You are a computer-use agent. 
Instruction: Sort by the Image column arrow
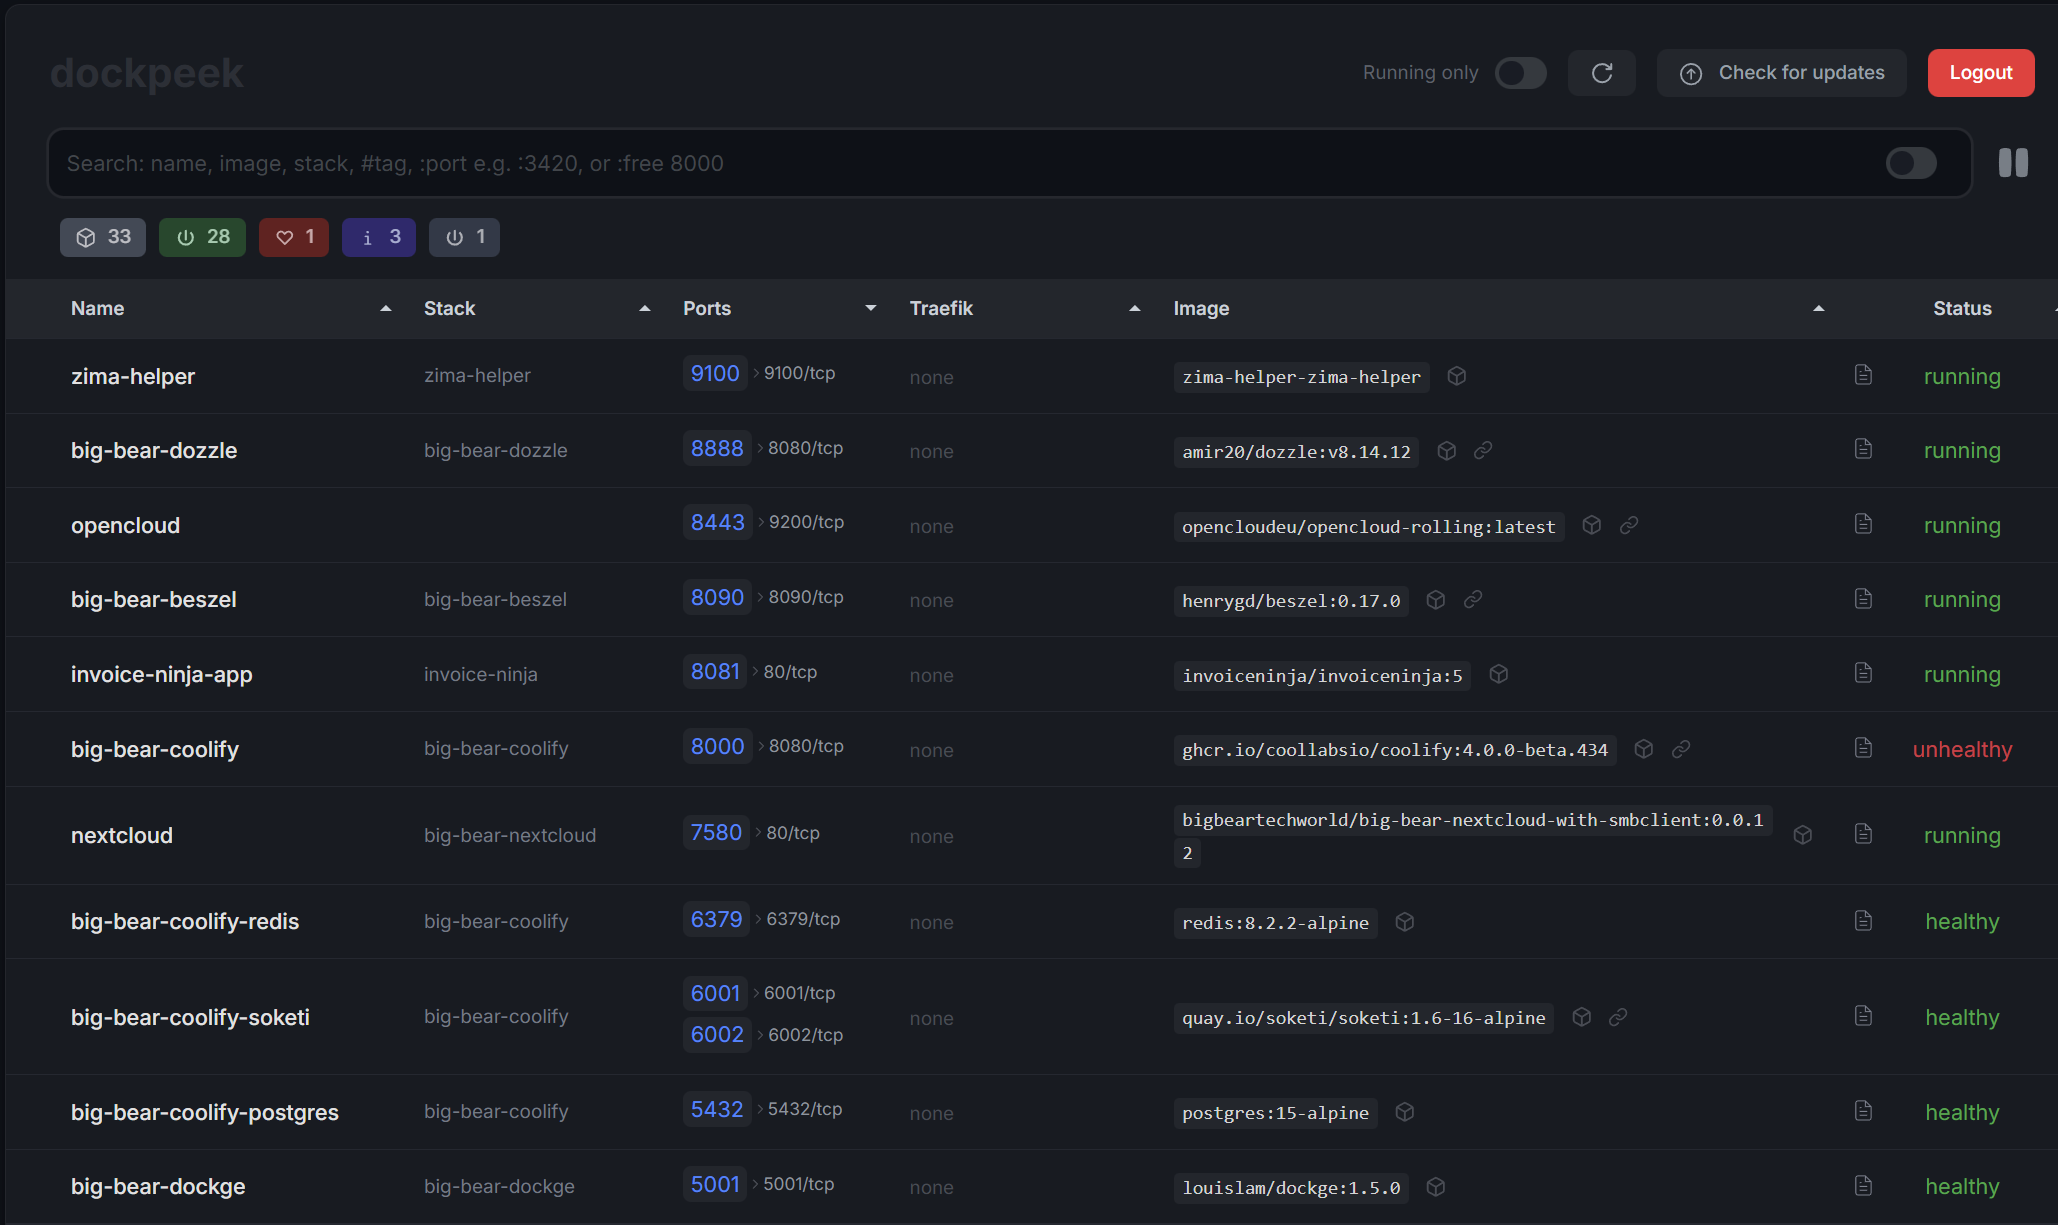tap(1818, 309)
